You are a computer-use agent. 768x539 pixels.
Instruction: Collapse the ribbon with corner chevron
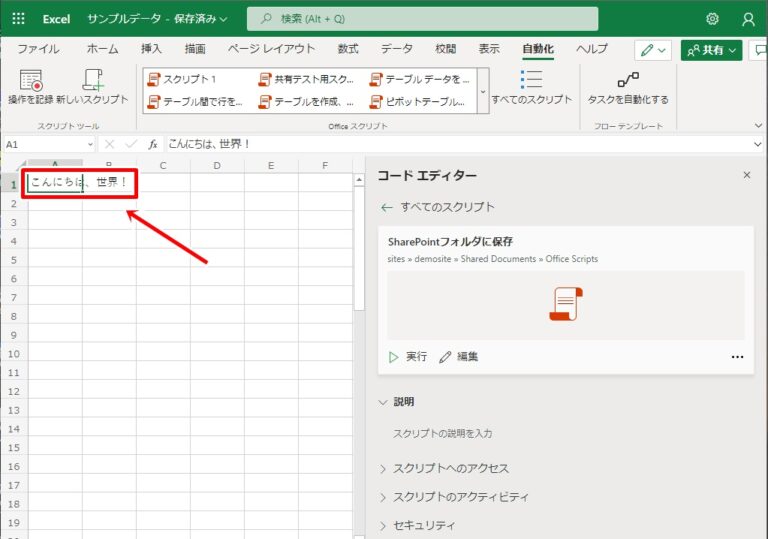tap(758, 126)
